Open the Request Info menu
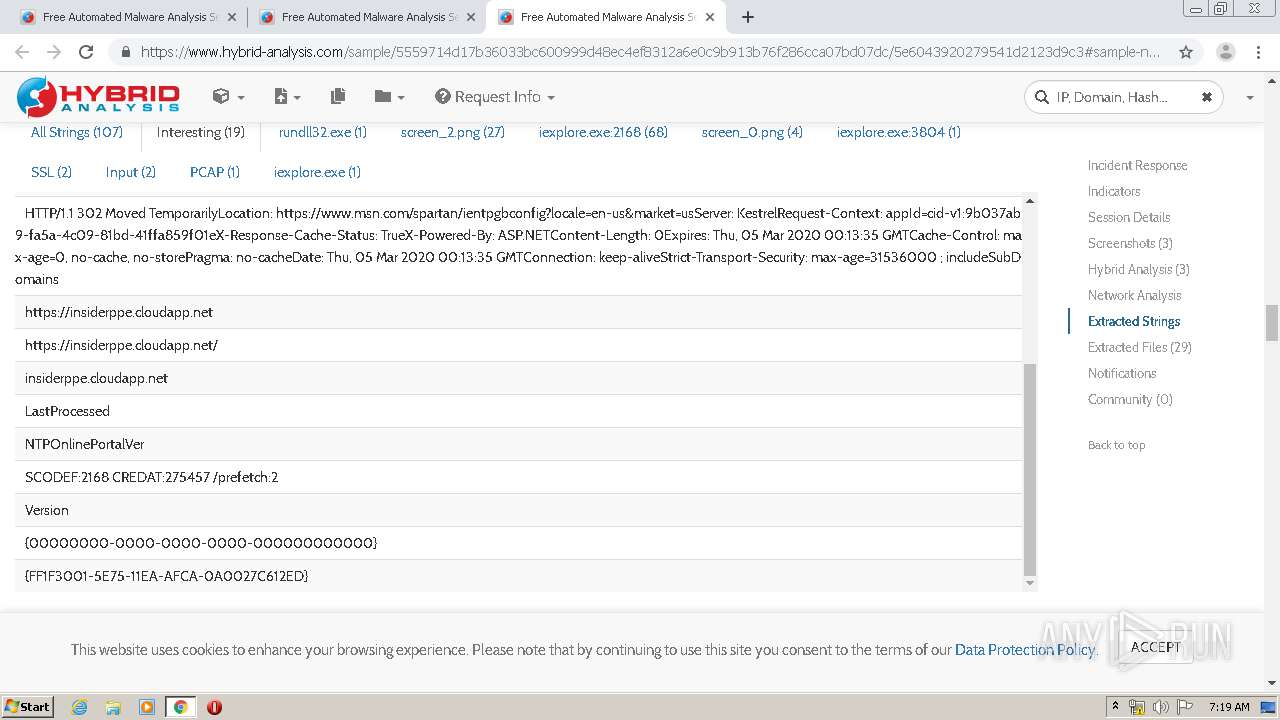Viewport: 1280px width, 720px height. (495, 97)
